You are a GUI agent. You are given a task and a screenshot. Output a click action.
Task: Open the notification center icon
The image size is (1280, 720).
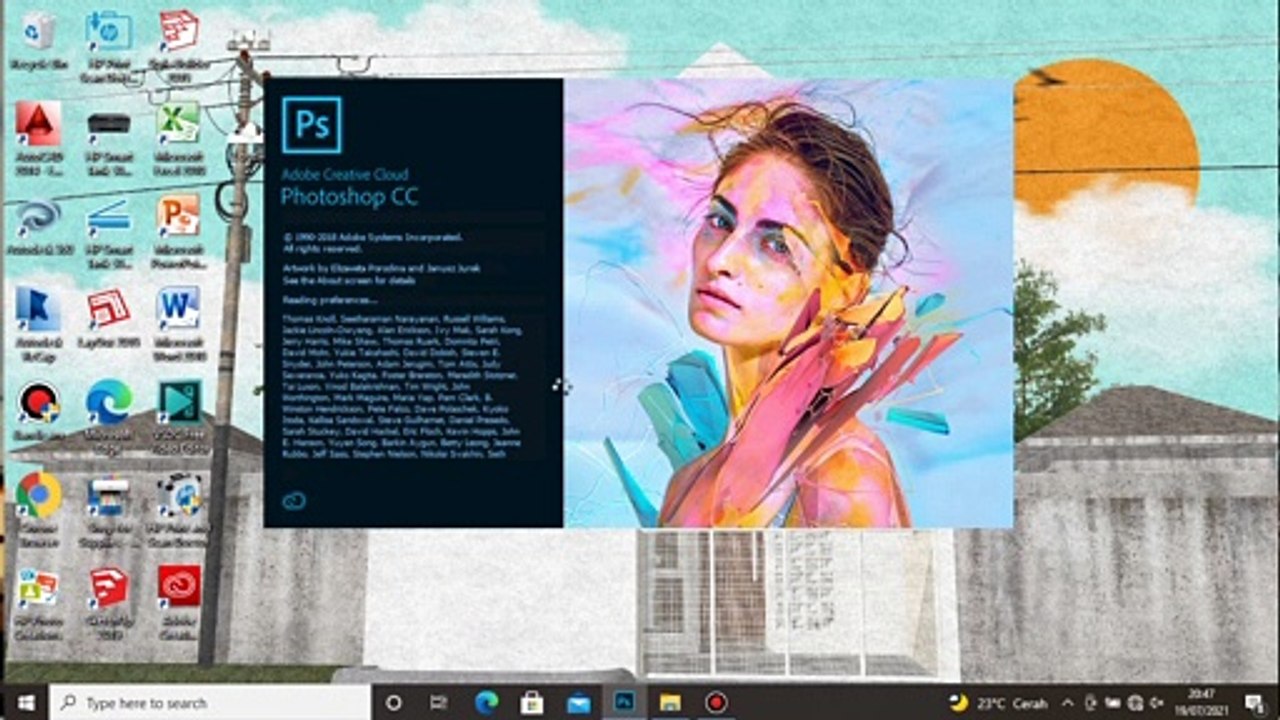point(1256,702)
